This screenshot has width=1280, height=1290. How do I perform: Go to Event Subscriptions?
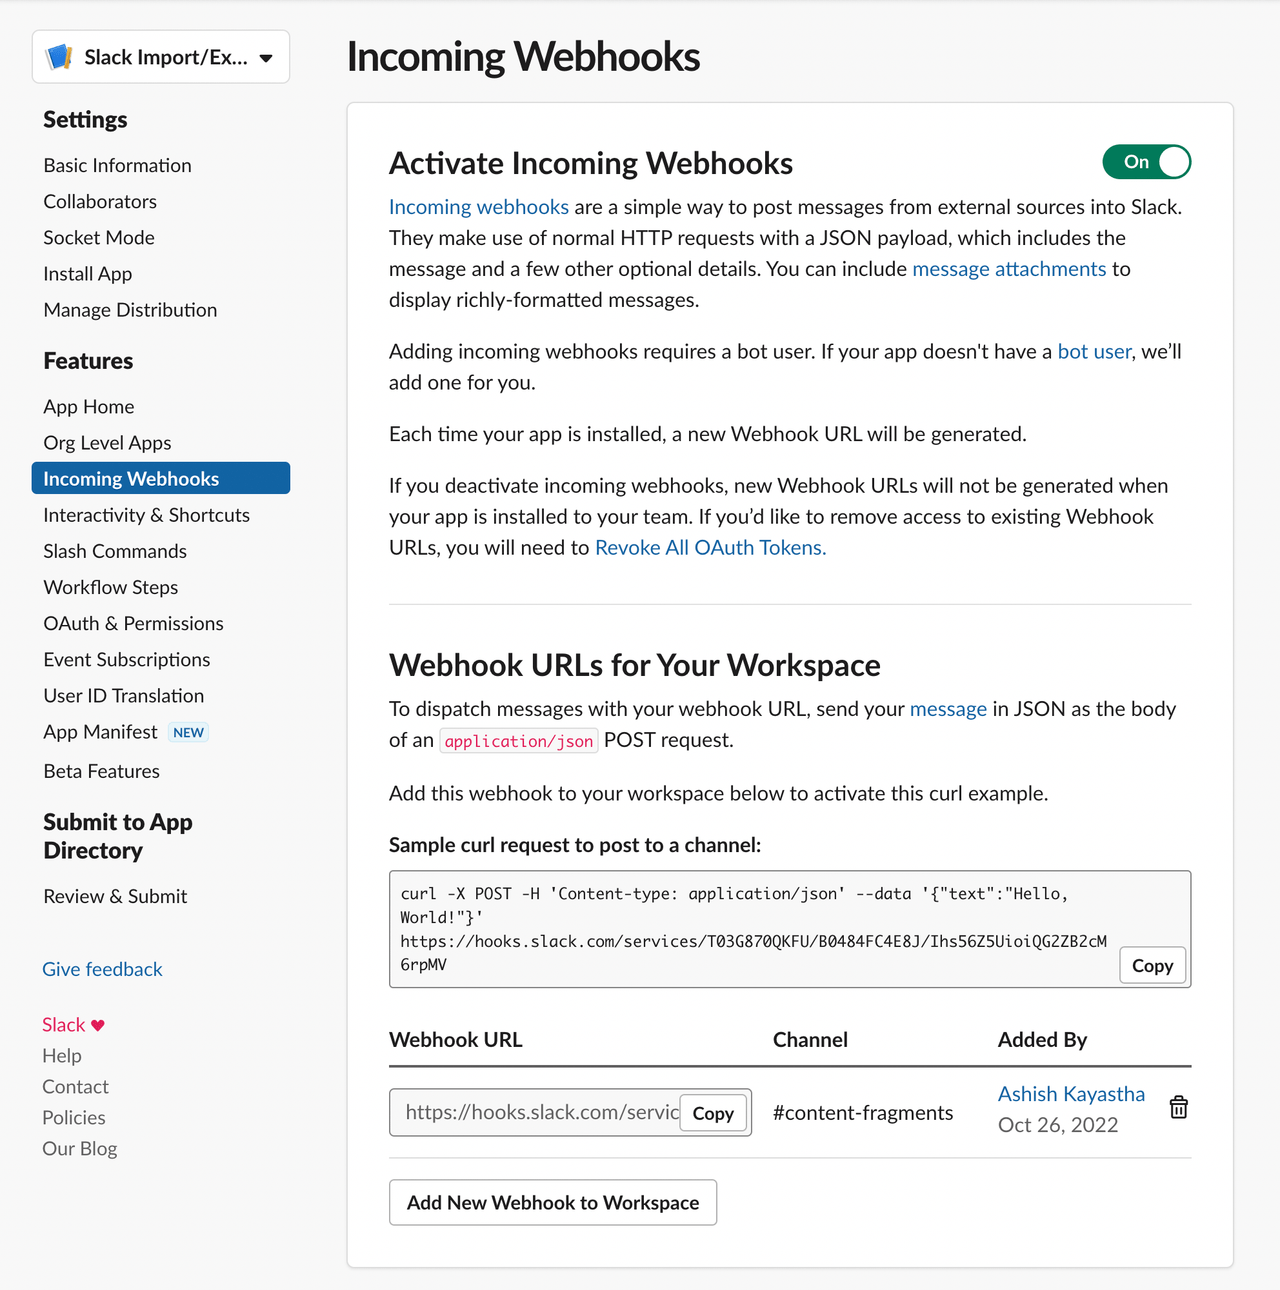pyautogui.click(x=127, y=659)
